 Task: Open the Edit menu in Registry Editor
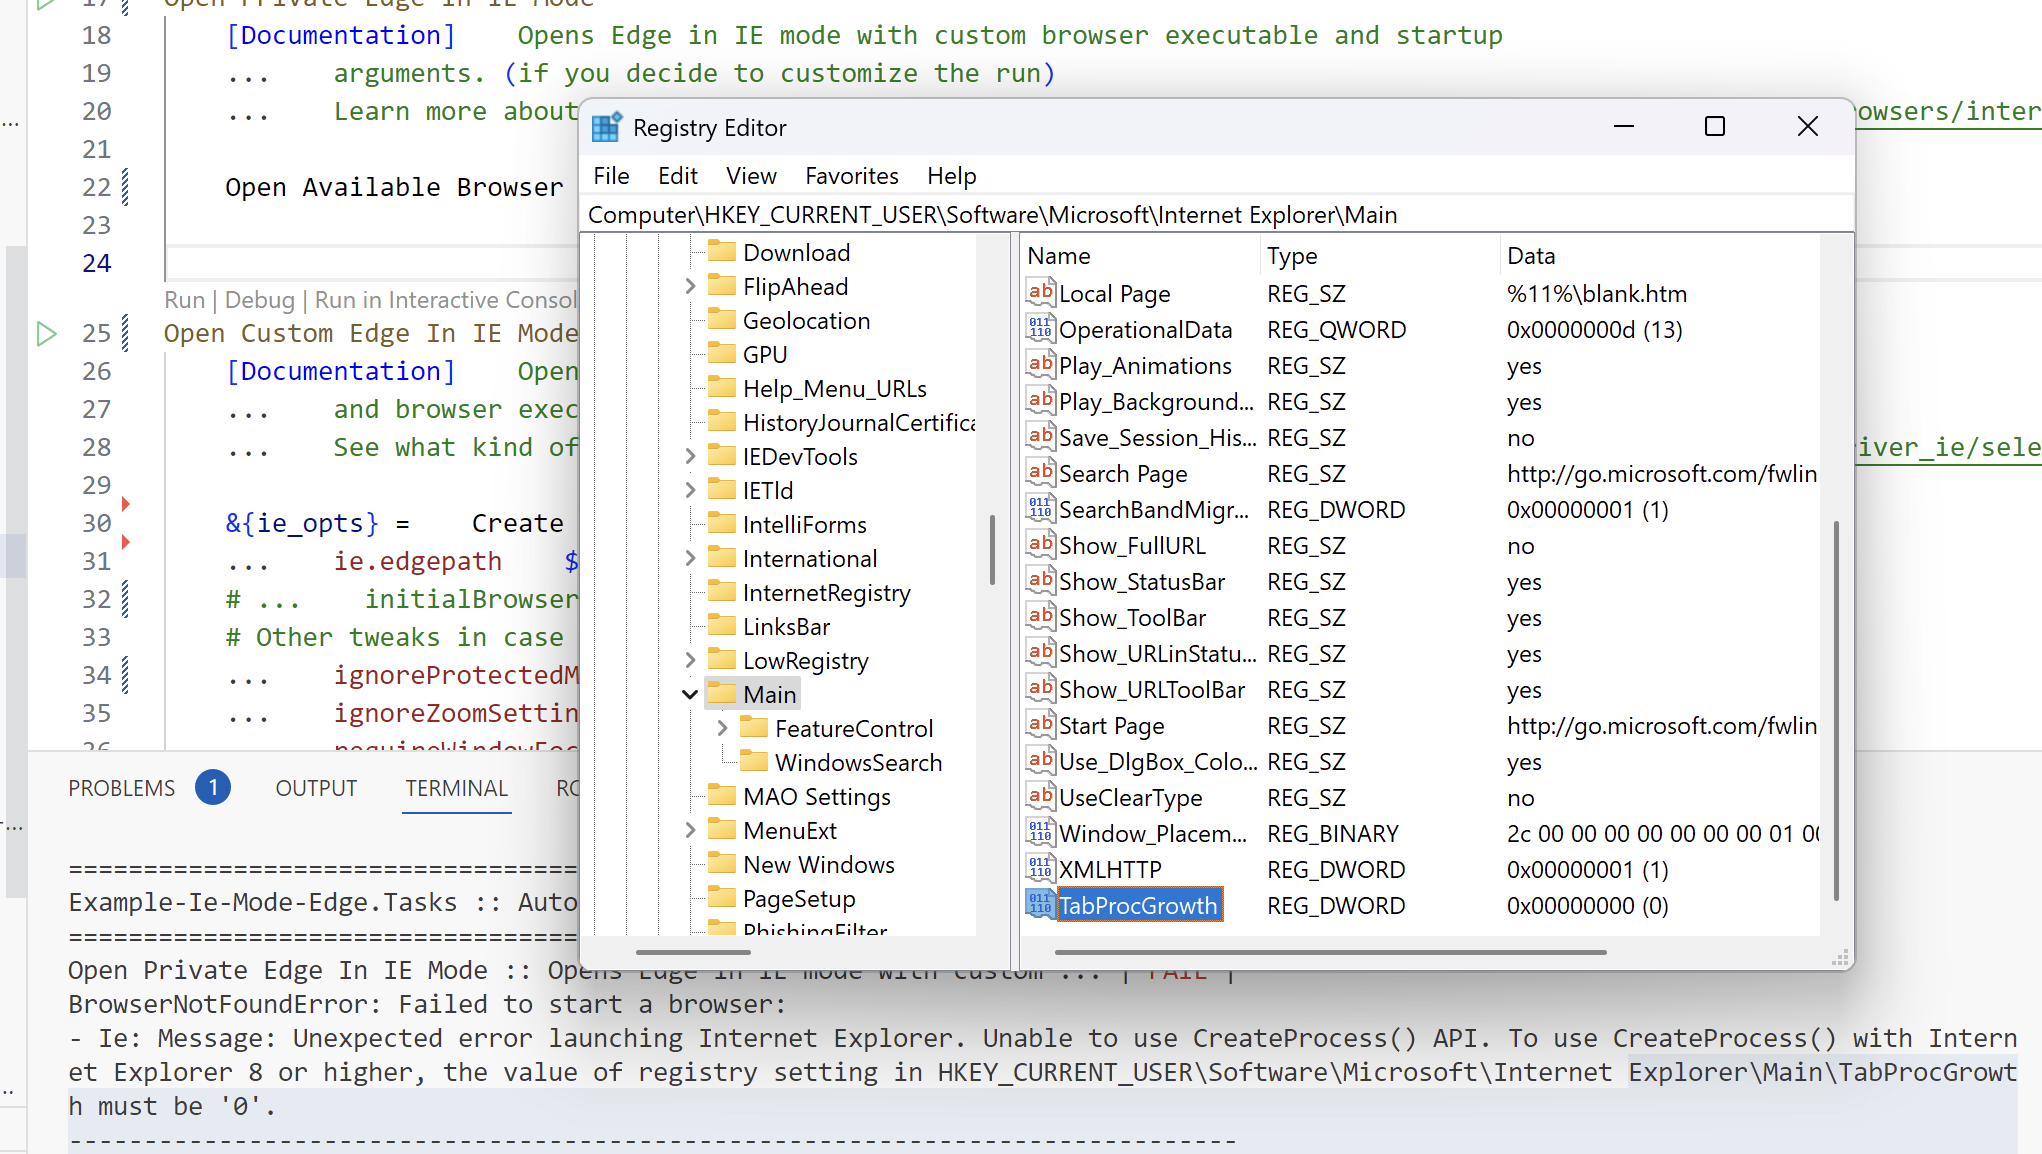(677, 176)
